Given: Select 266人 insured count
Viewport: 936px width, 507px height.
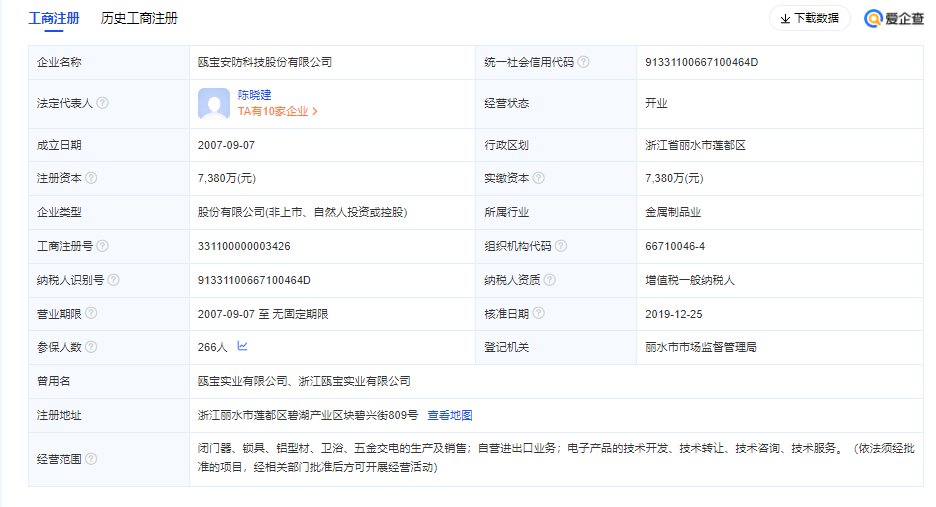Looking at the screenshot, I should click(213, 347).
